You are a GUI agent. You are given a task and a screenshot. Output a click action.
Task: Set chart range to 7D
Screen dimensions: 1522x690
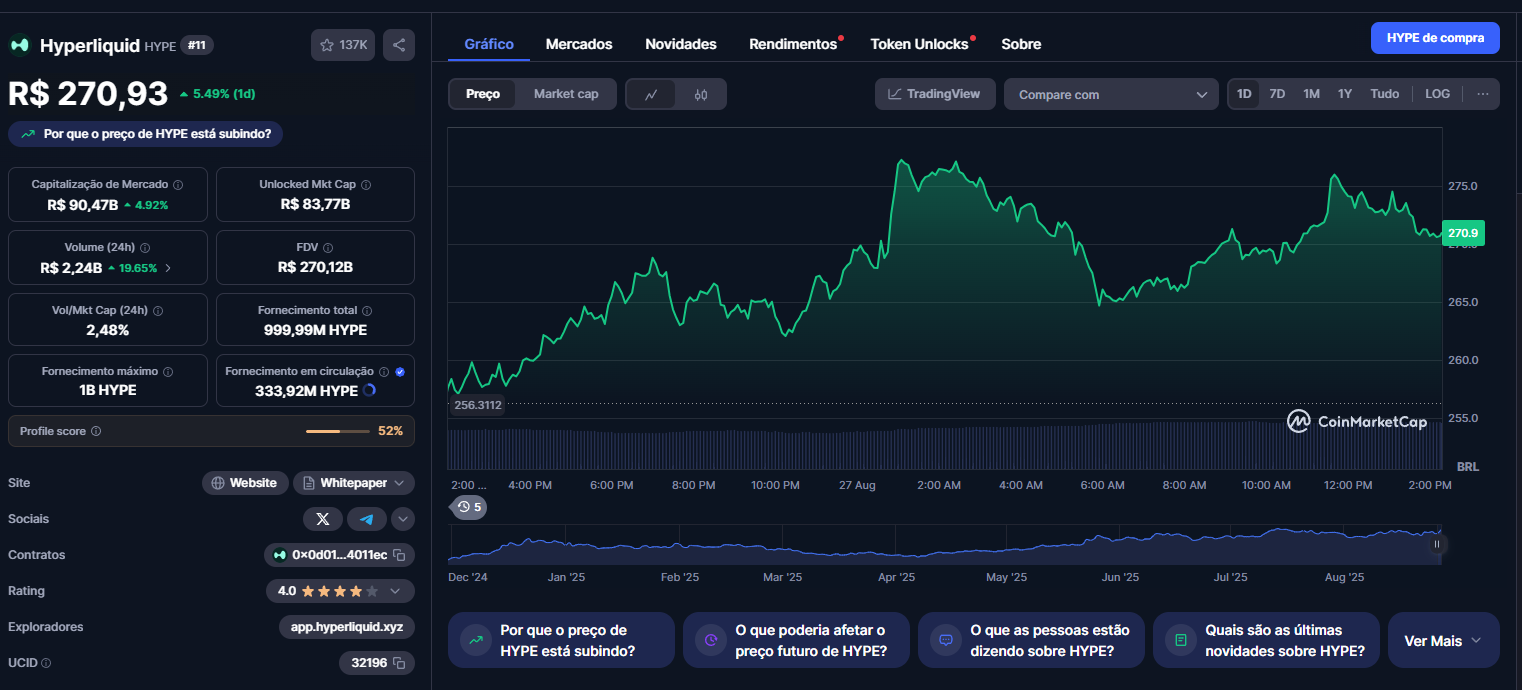click(1277, 94)
